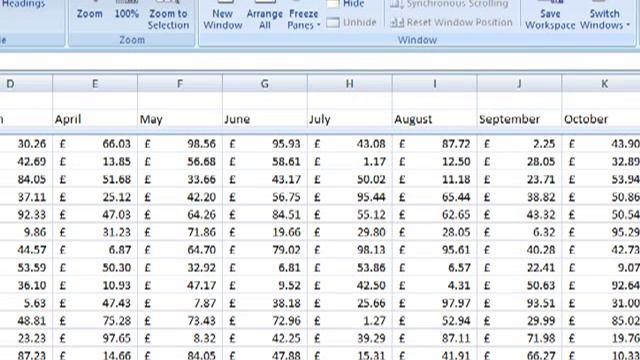Viewport: 640px width, 360px height.
Task: Select the cell containing 23.71
Action: [520, 179]
